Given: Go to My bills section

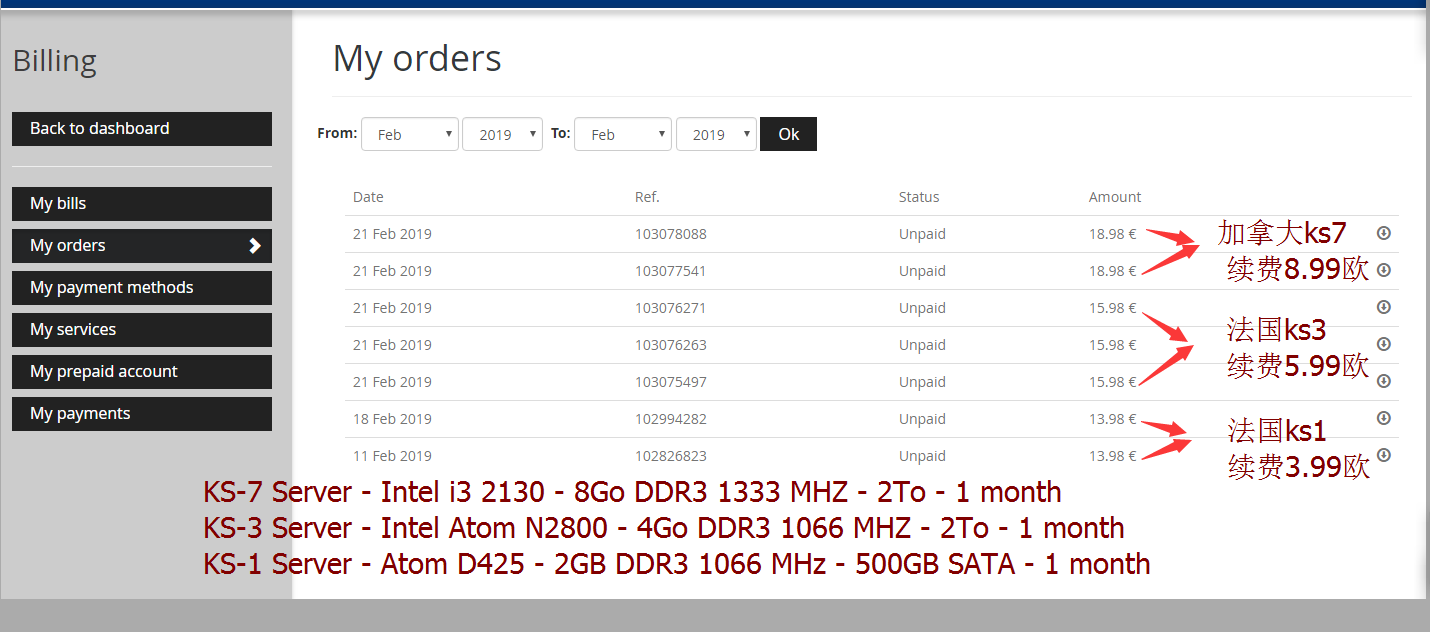Looking at the screenshot, I should [x=142, y=203].
